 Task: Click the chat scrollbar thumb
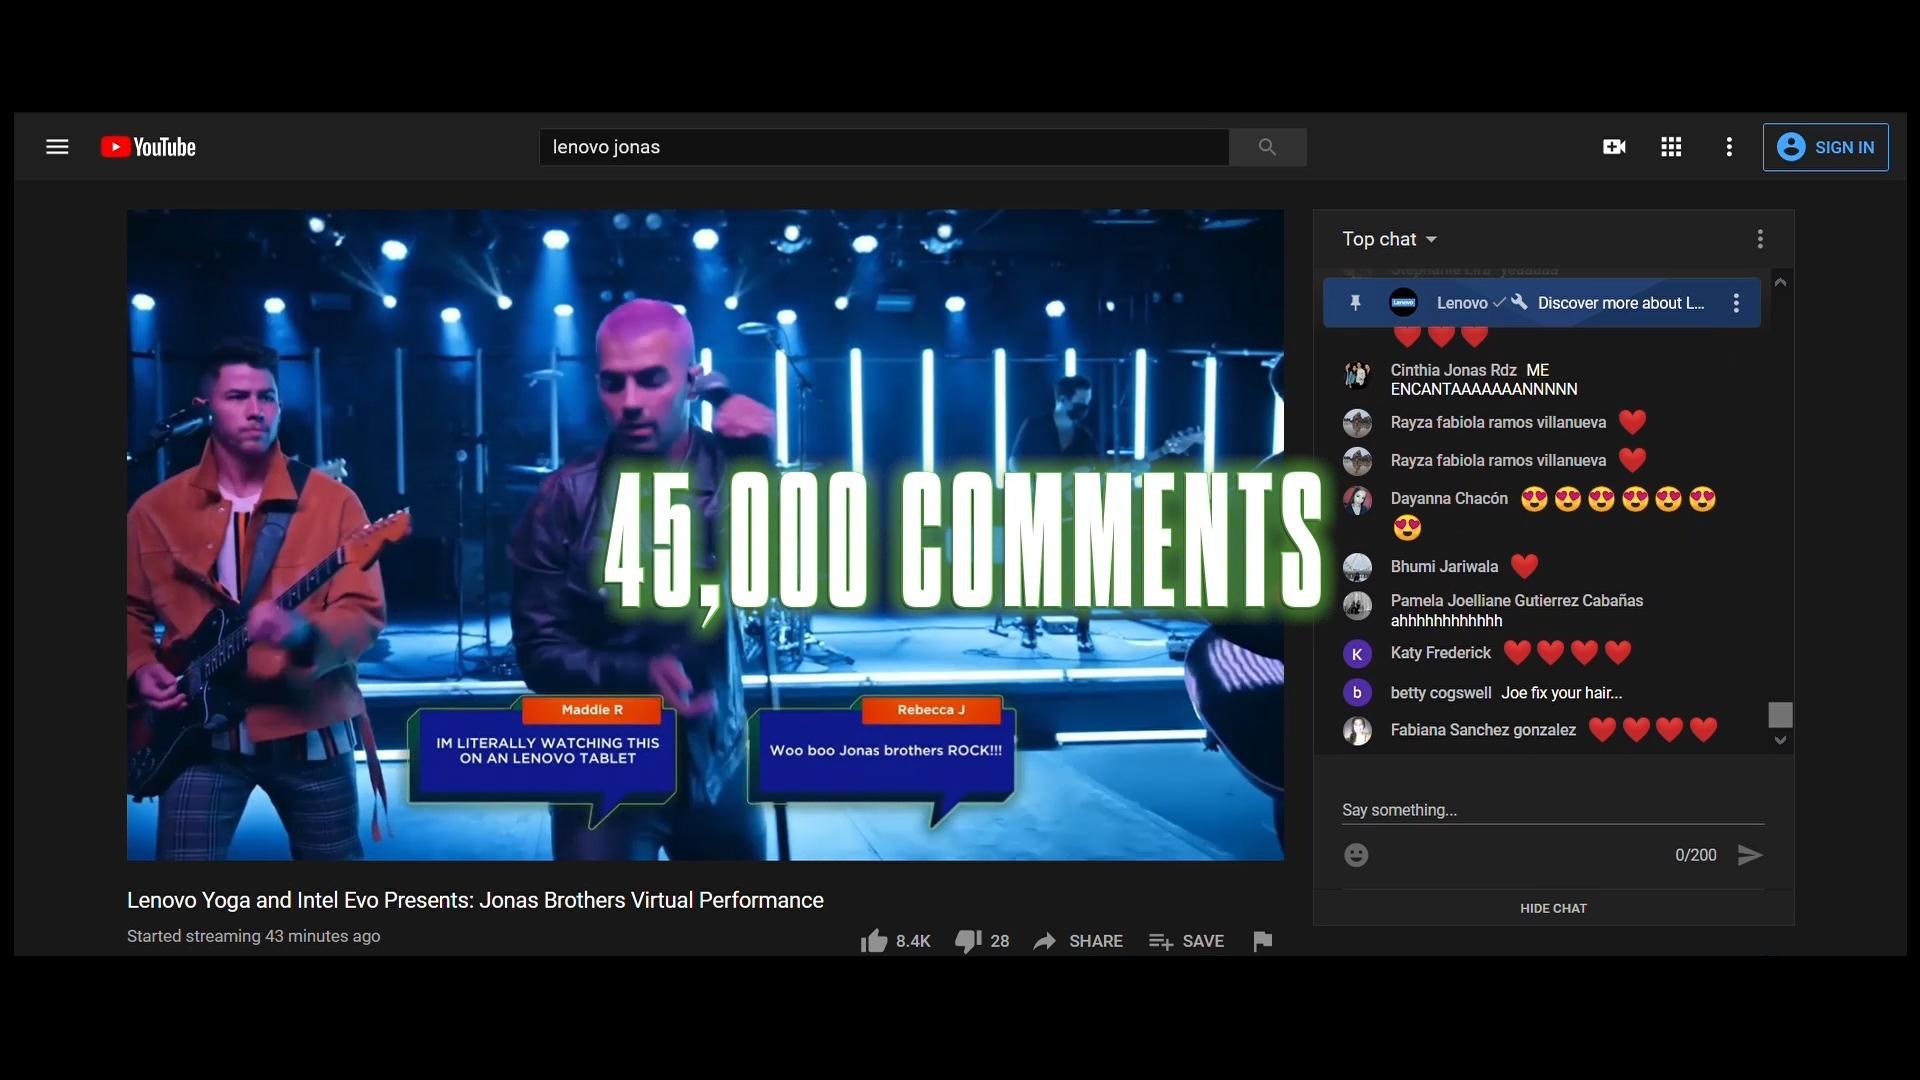click(1780, 715)
